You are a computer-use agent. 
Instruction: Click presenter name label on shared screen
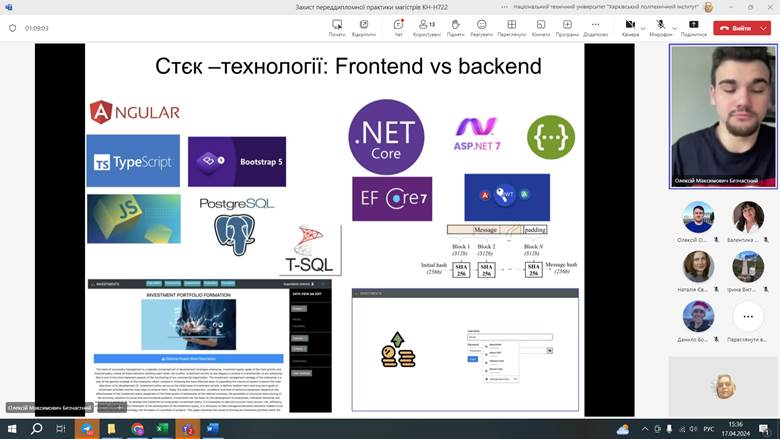(49, 408)
